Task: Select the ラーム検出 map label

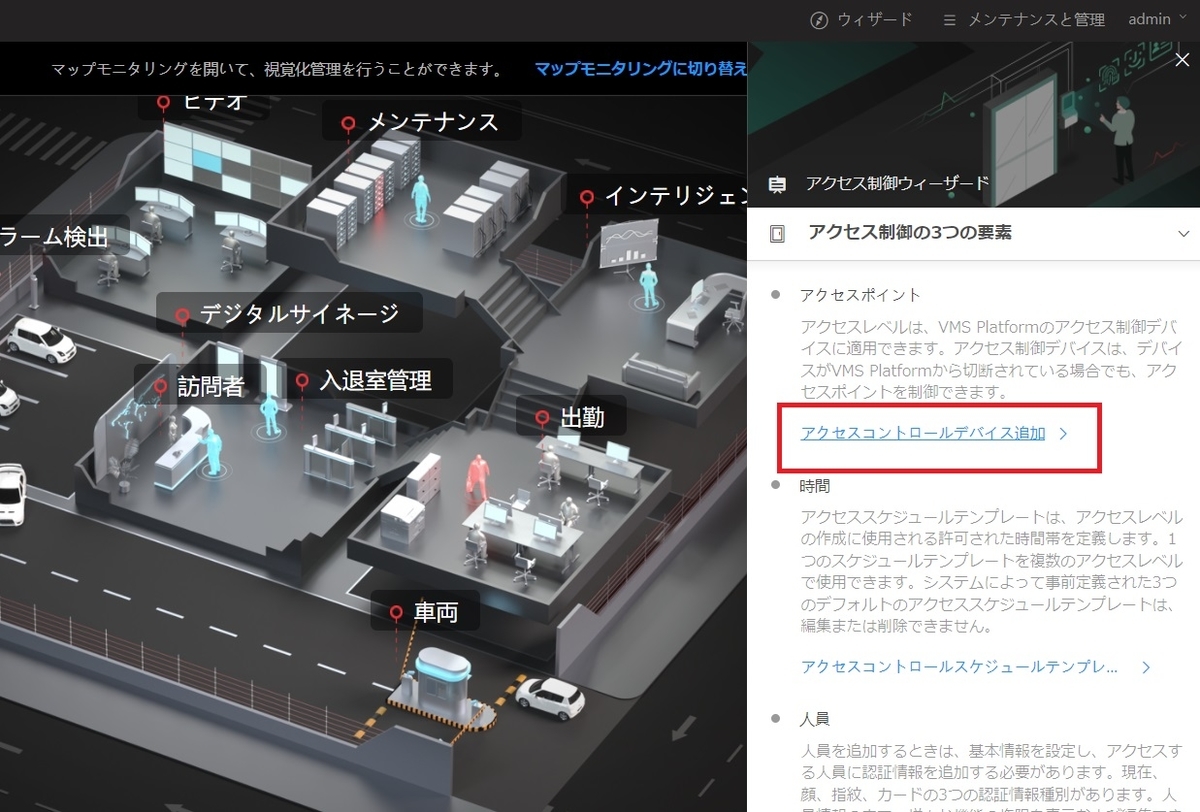Action: [54, 237]
